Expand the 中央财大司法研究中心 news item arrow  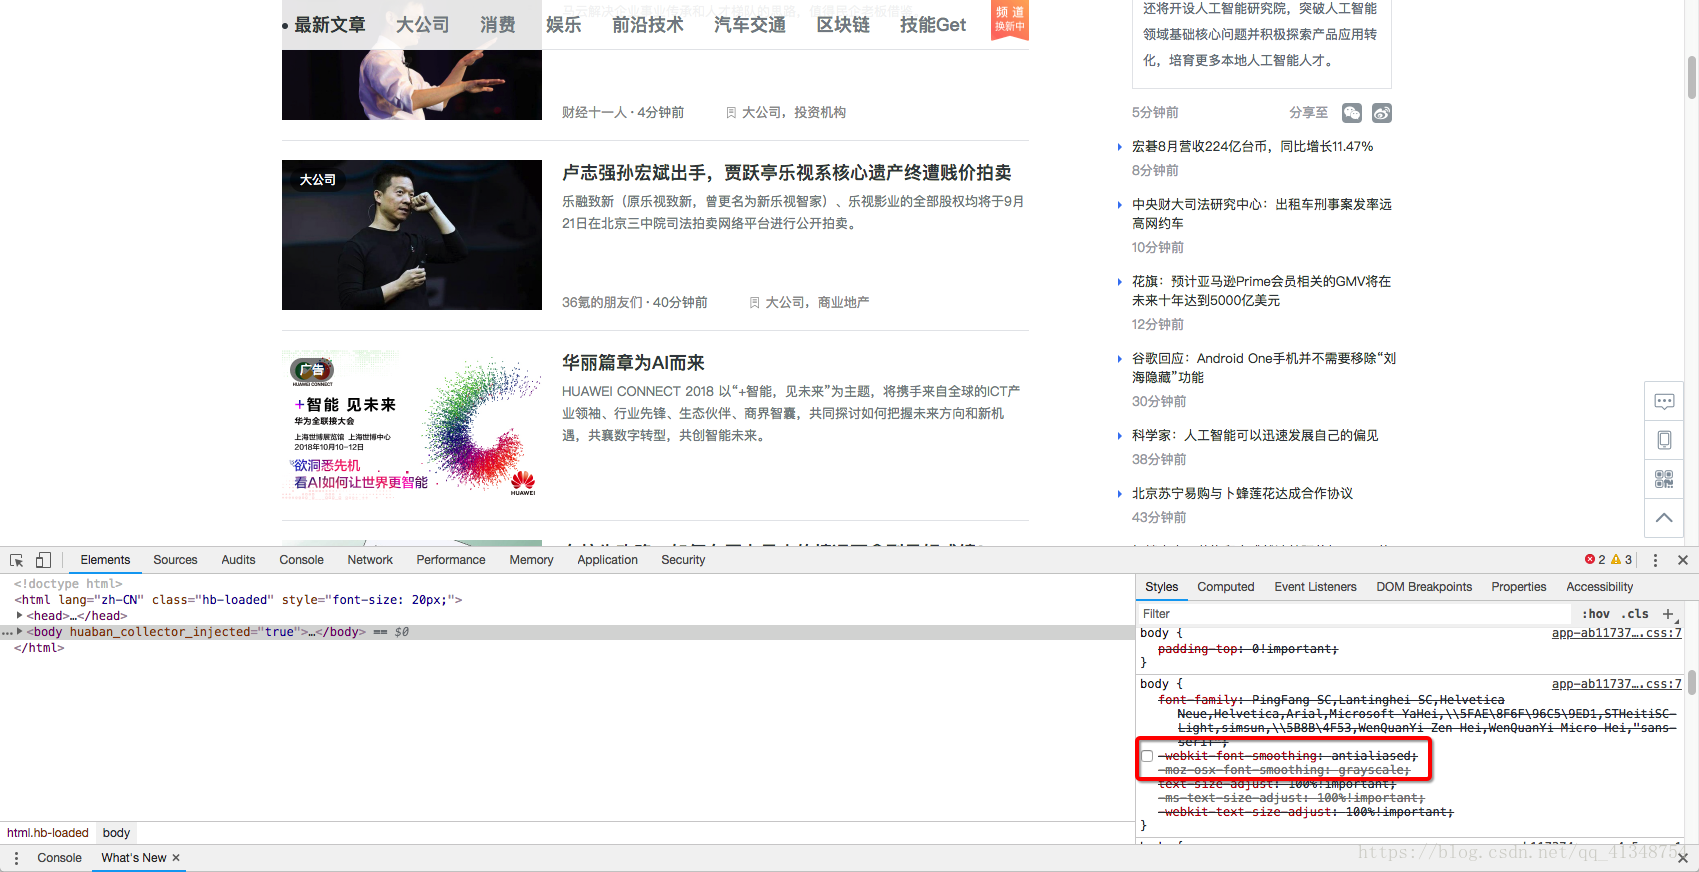click(x=1119, y=205)
